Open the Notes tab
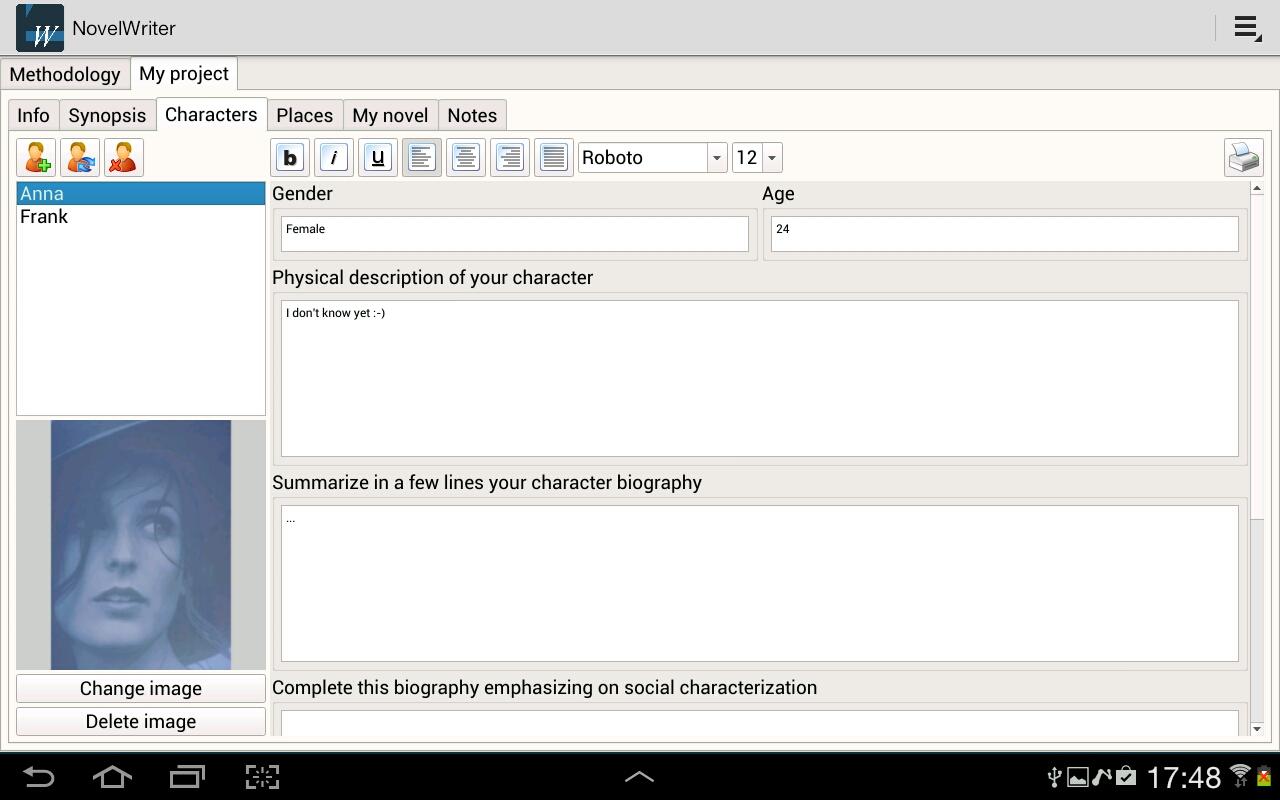The image size is (1280, 800). (472, 115)
